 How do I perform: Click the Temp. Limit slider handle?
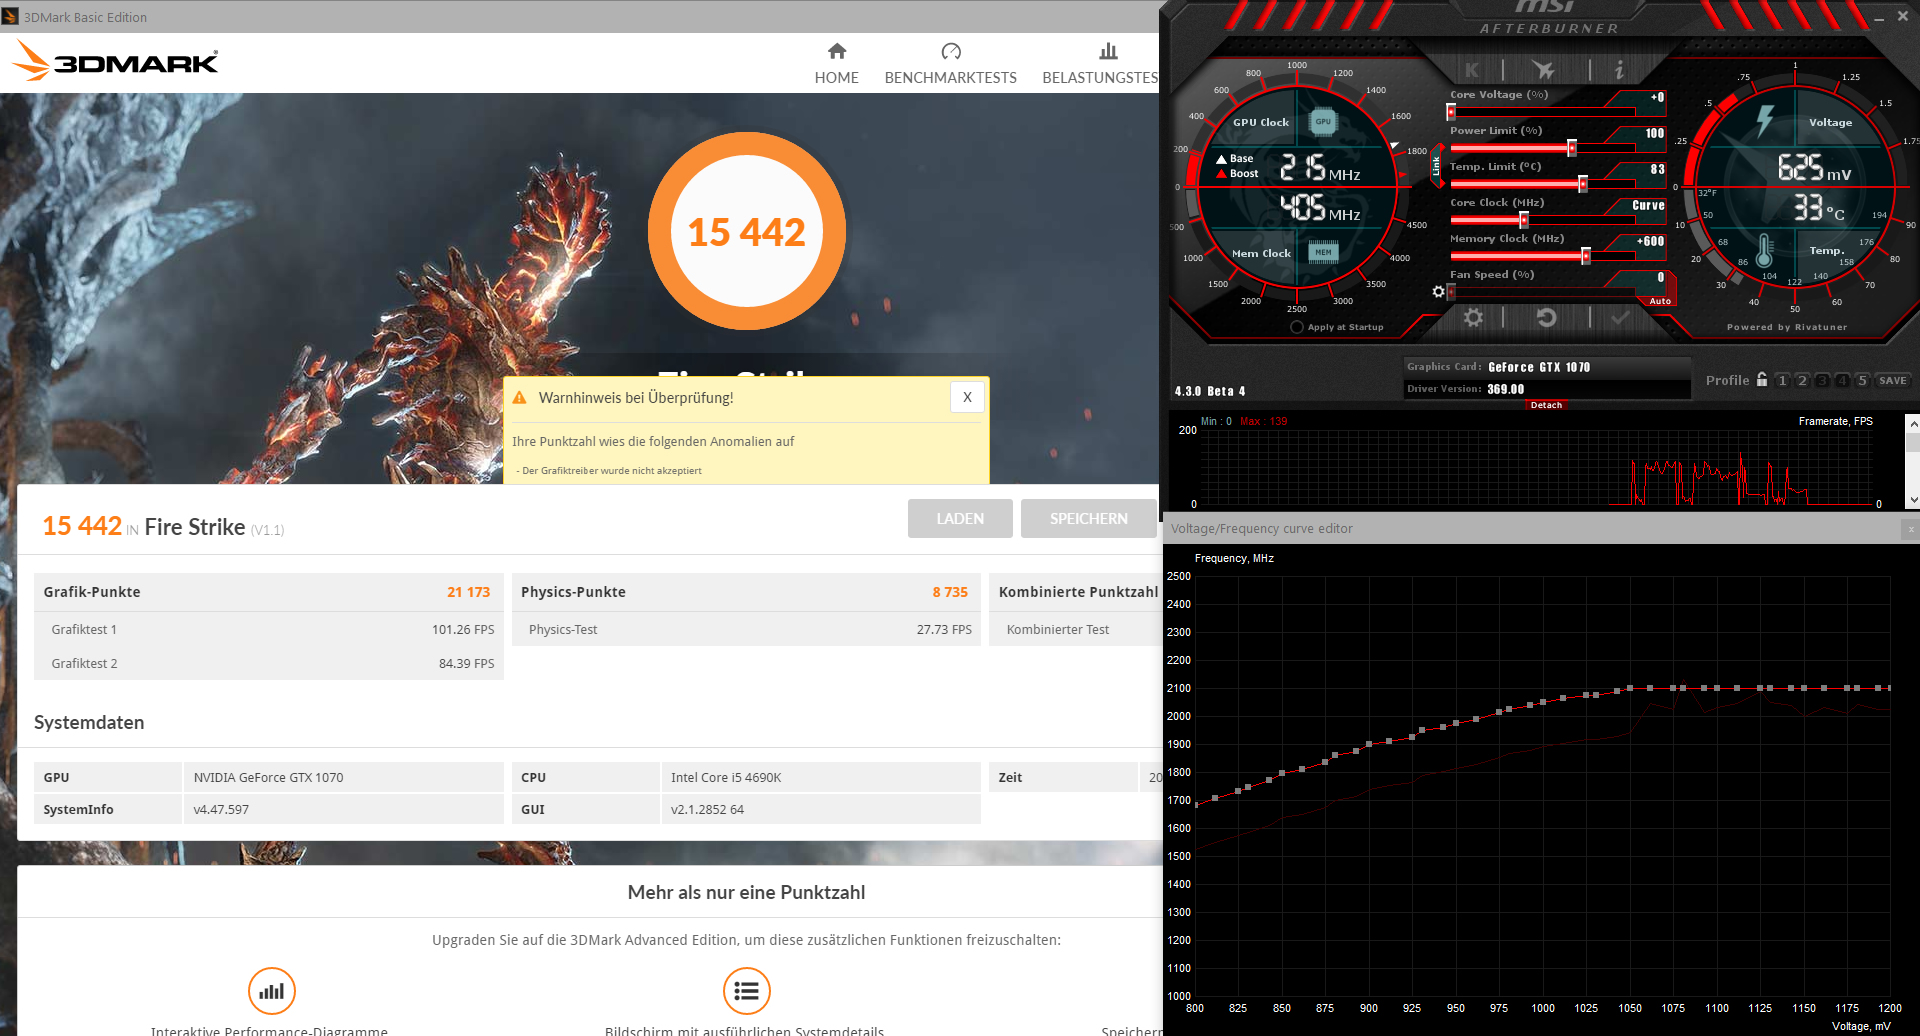(x=1583, y=184)
